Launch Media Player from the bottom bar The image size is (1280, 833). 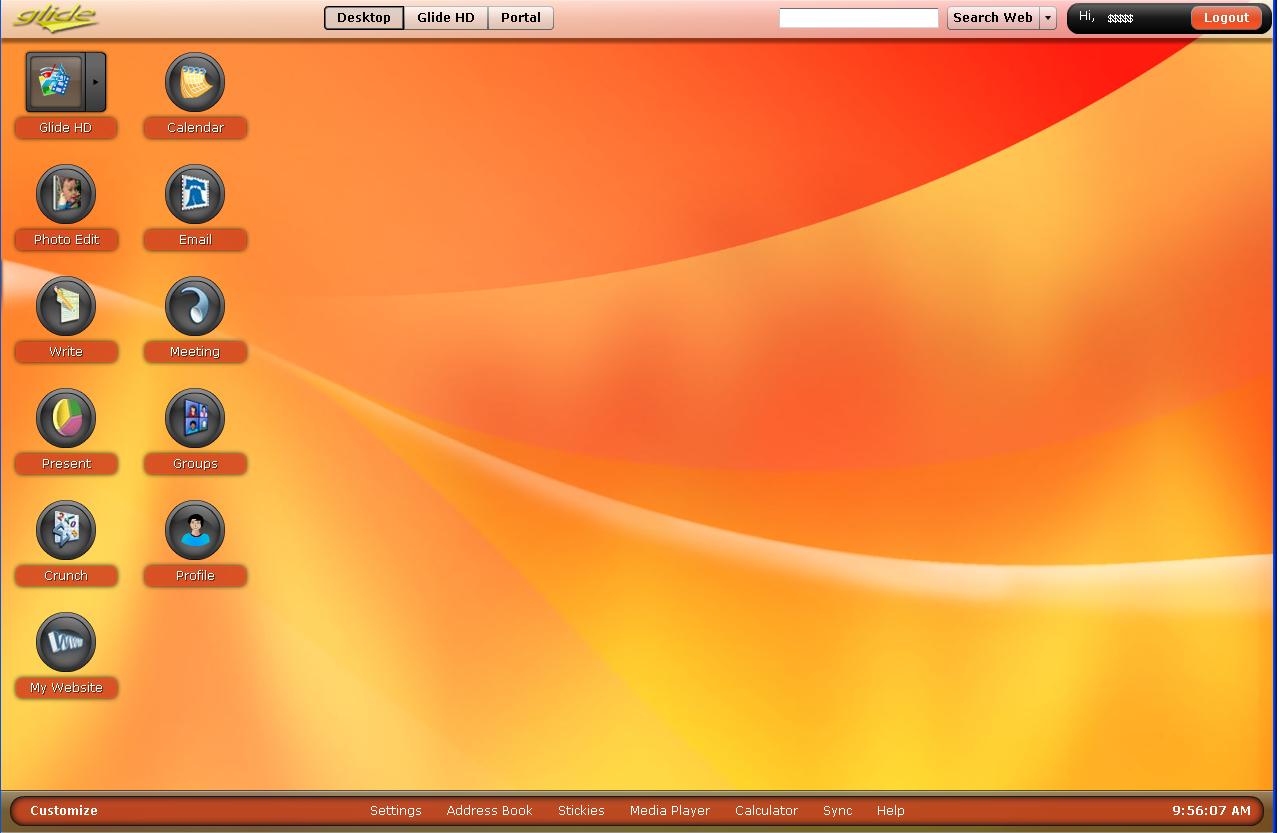point(670,811)
